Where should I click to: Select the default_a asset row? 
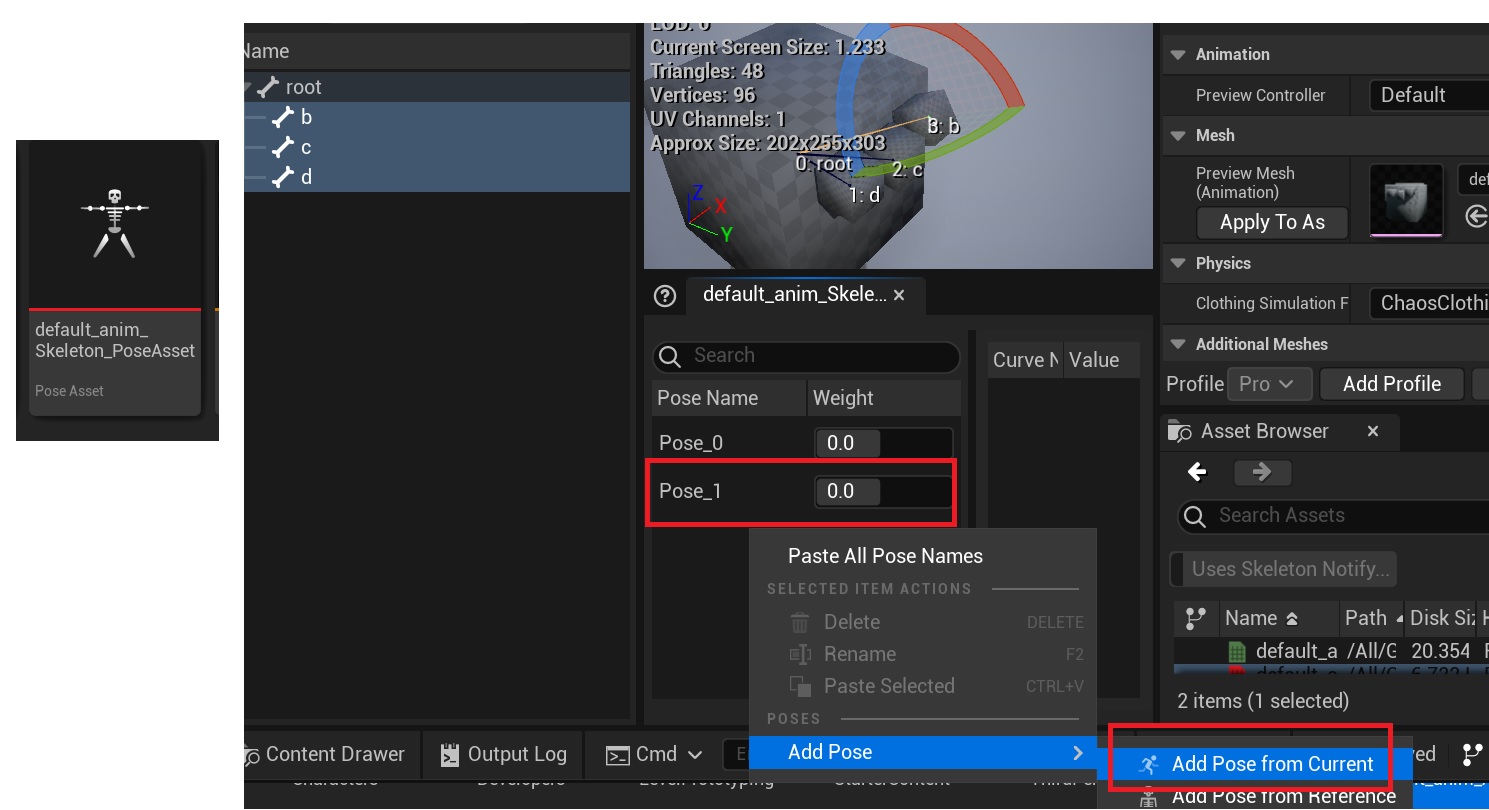click(1331, 651)
